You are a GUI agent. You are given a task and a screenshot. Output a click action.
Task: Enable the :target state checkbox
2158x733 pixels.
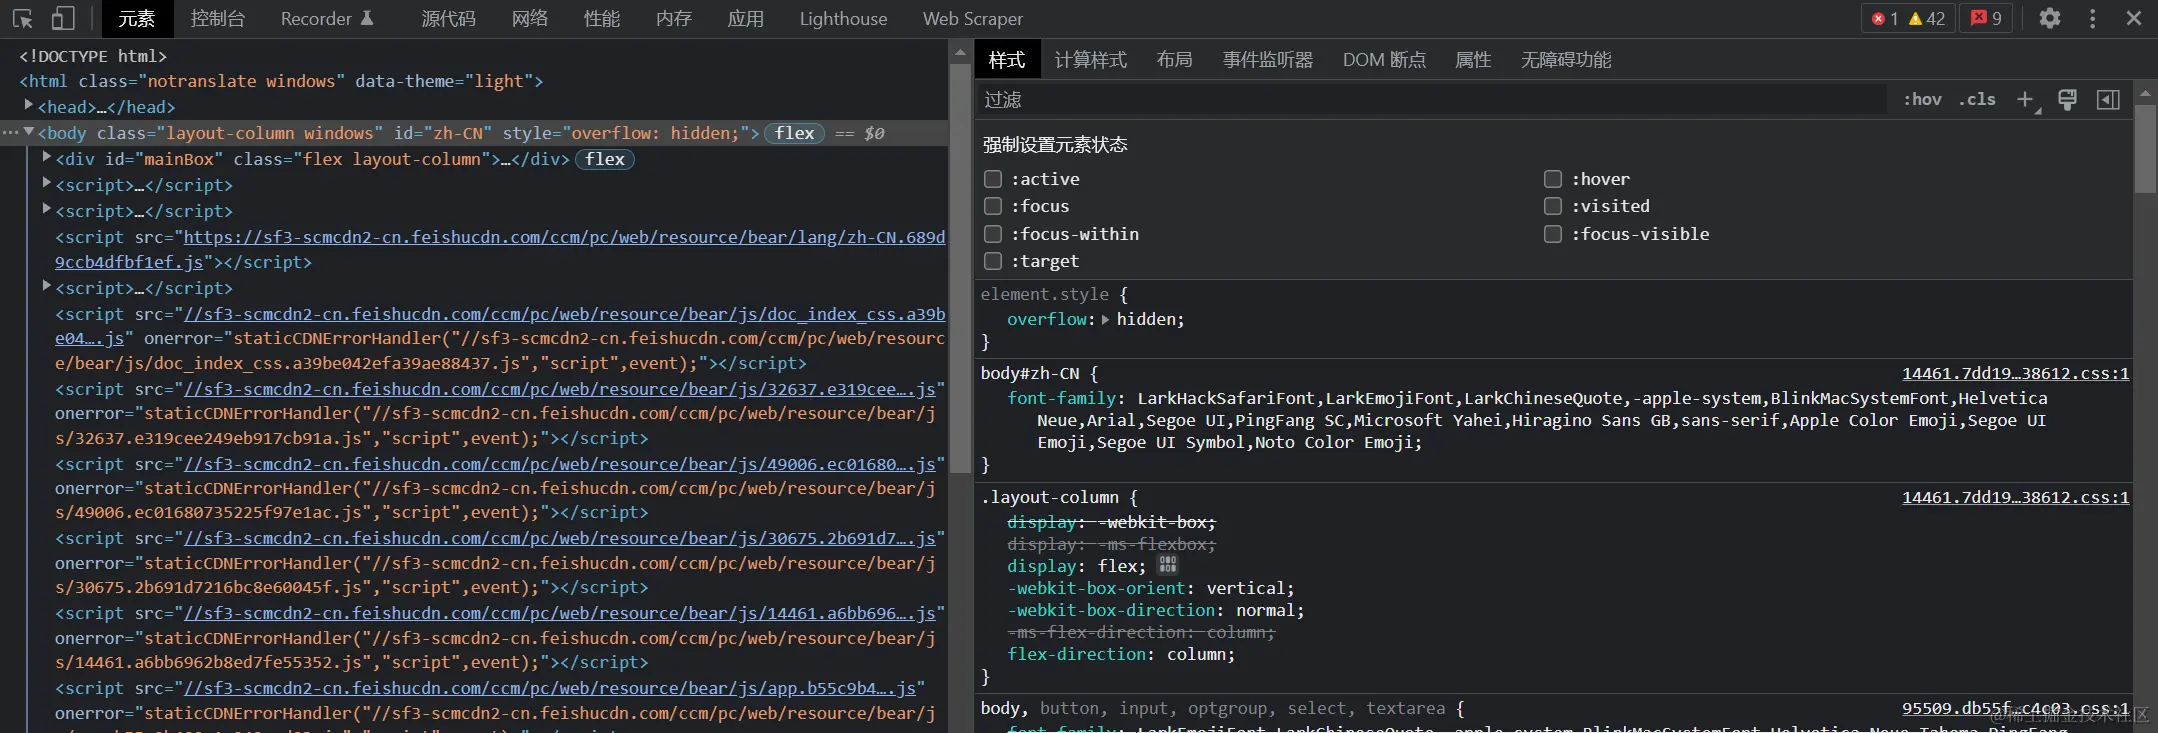click(993, 261)
